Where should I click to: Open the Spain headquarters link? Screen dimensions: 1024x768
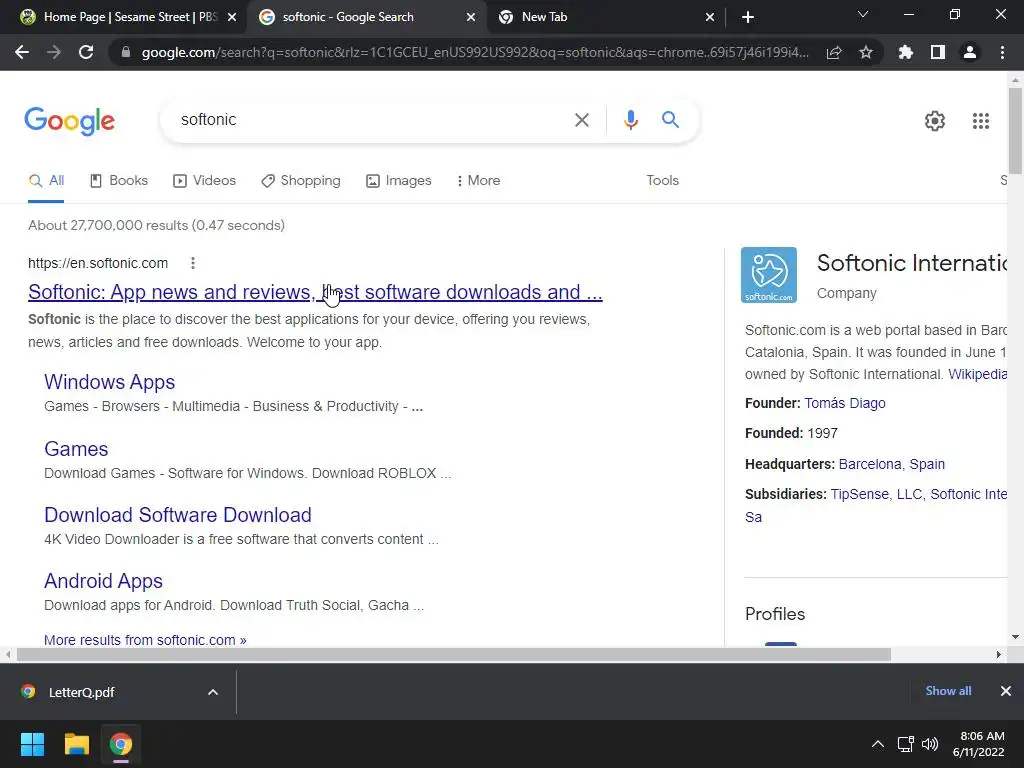pos(927,464)
